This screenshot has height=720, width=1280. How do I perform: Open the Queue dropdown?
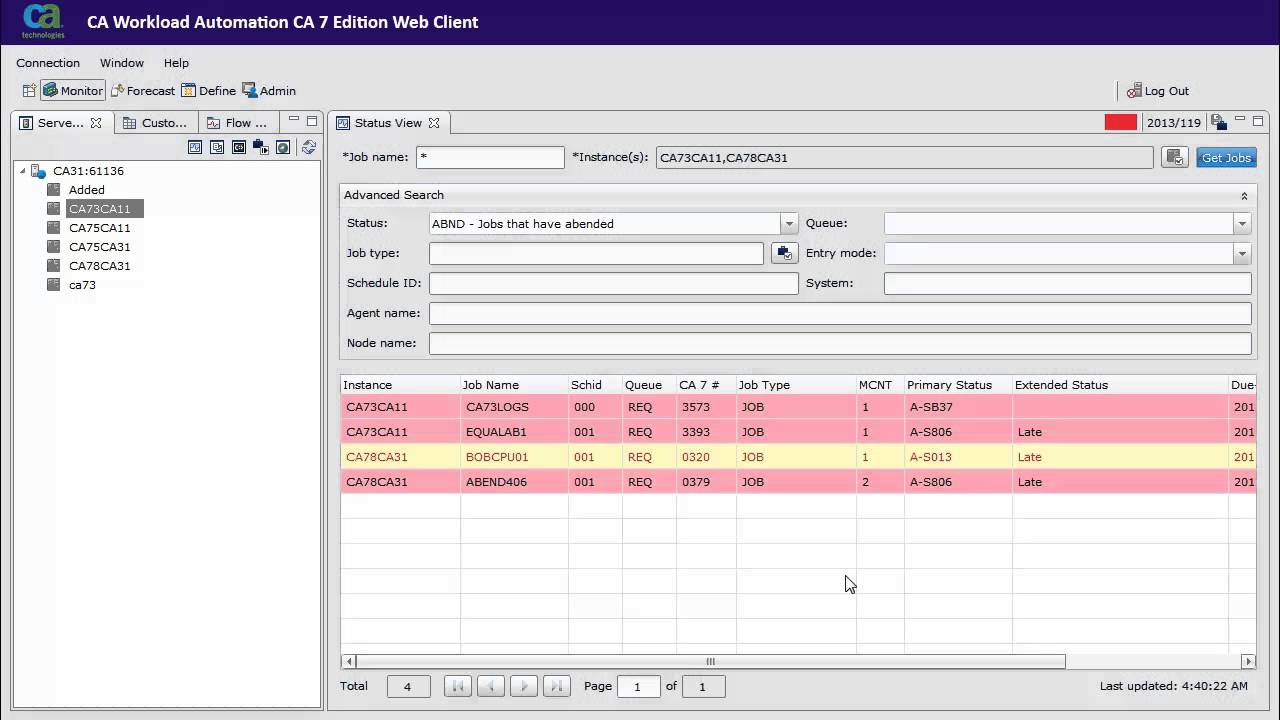point(1242,224)
